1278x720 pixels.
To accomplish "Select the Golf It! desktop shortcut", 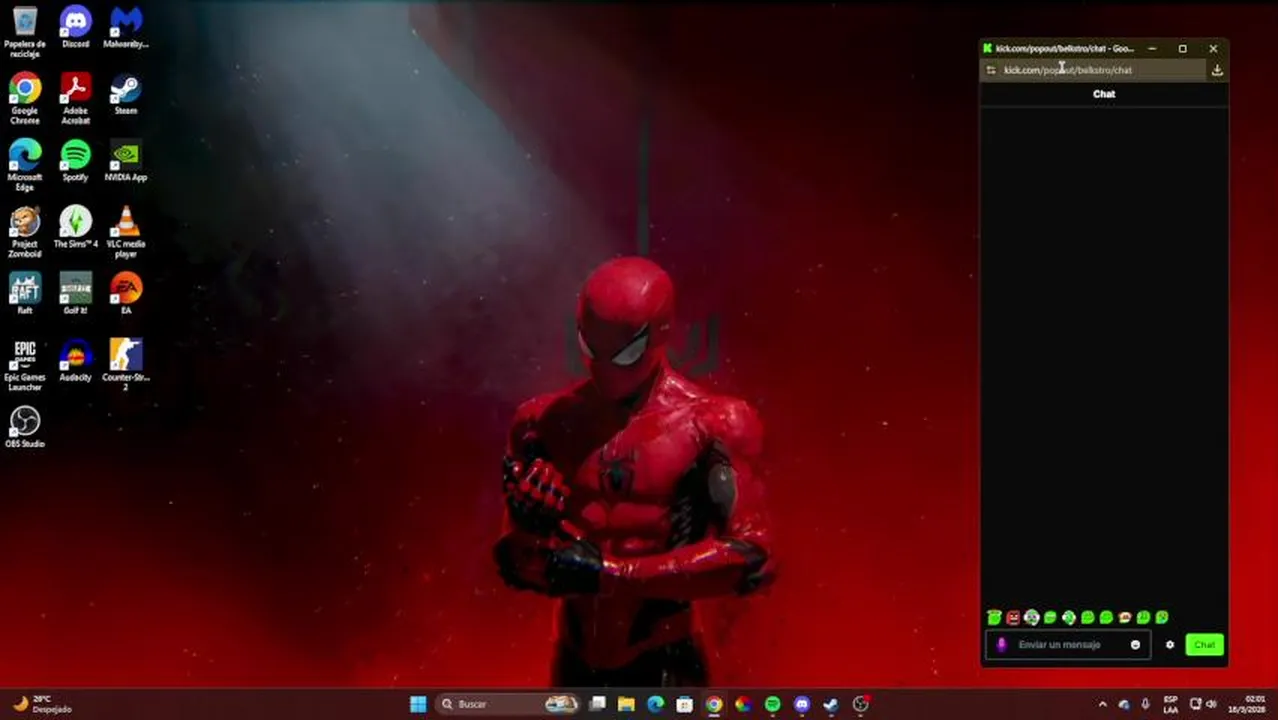I will (75, 293).
